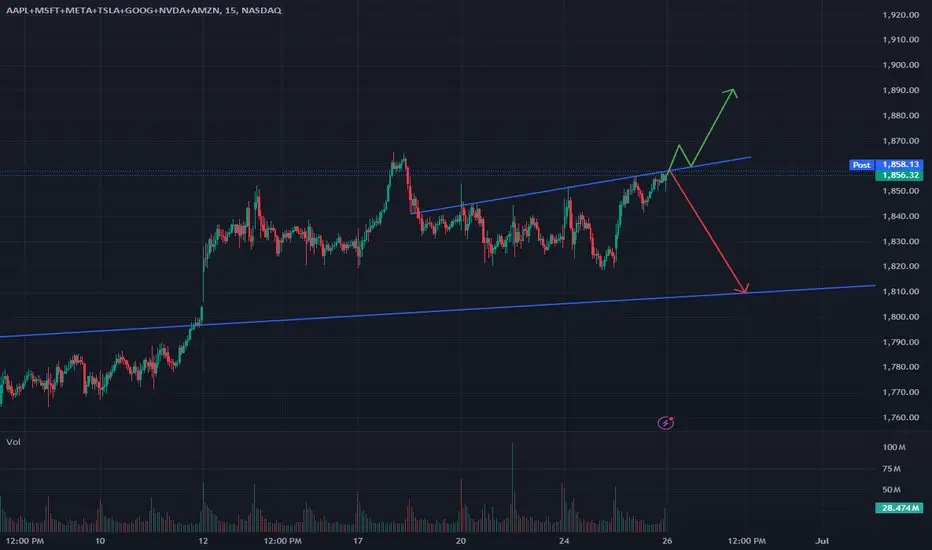Select the 1,858.13 post-market price tag
The height and width of the screenshot is (550, 932).
(900, 164)
